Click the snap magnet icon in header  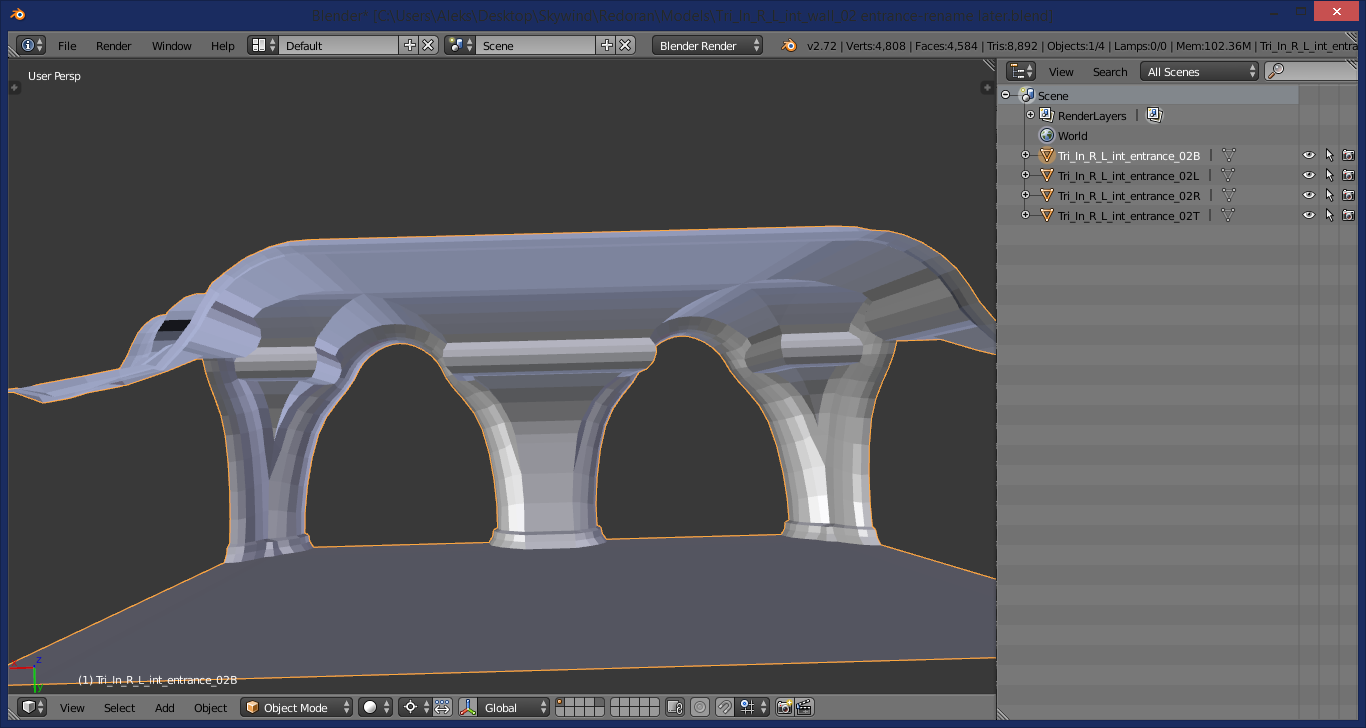(x=724, y=707)
